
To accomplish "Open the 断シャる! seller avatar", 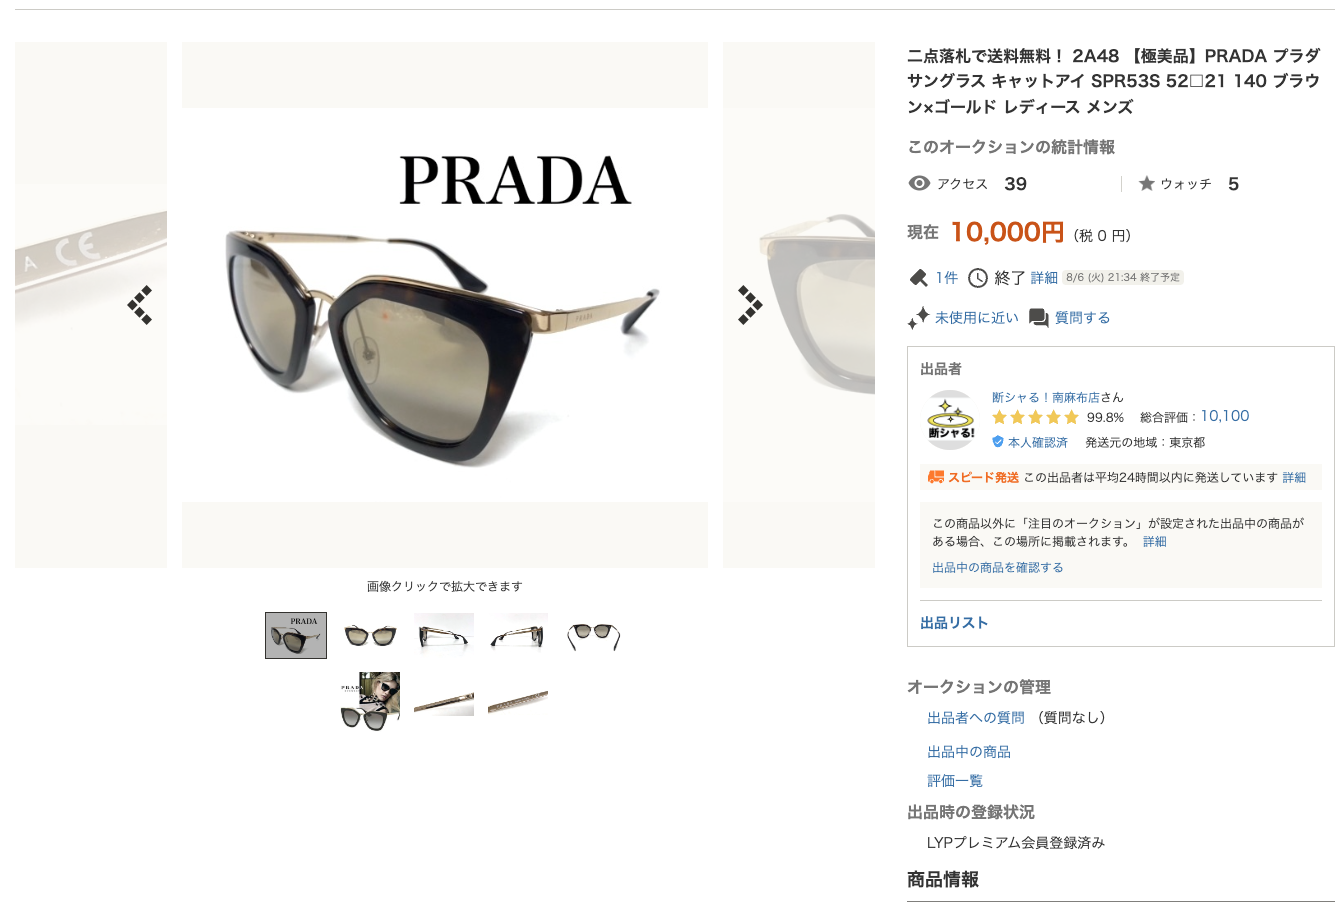I will tap(951, 420).
